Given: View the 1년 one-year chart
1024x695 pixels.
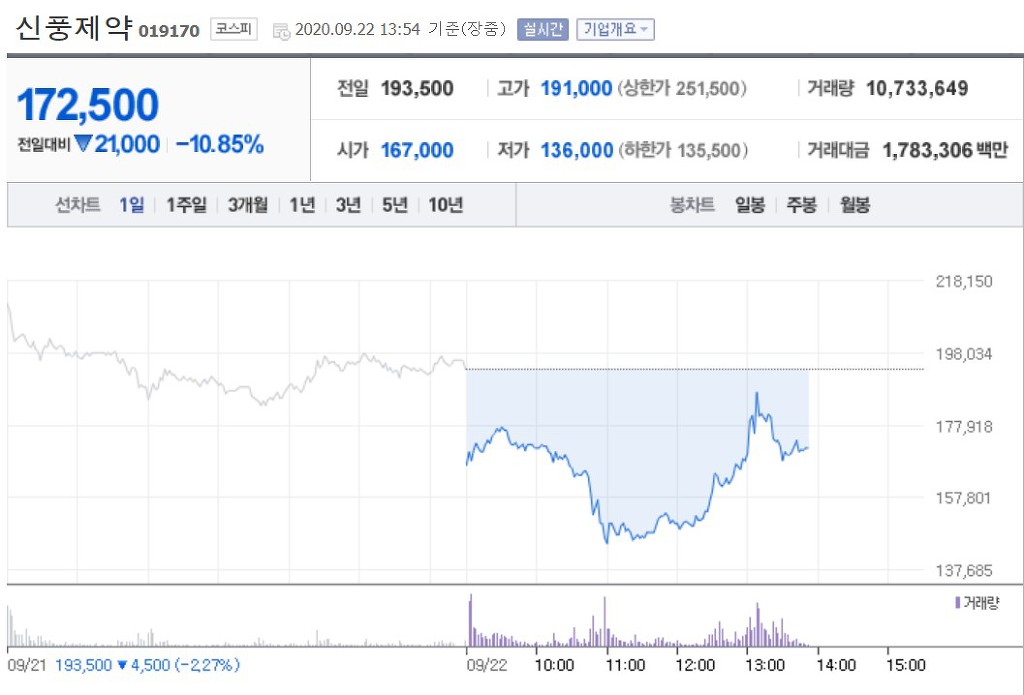Looking at the screenshot, I should tap(302, 204).
